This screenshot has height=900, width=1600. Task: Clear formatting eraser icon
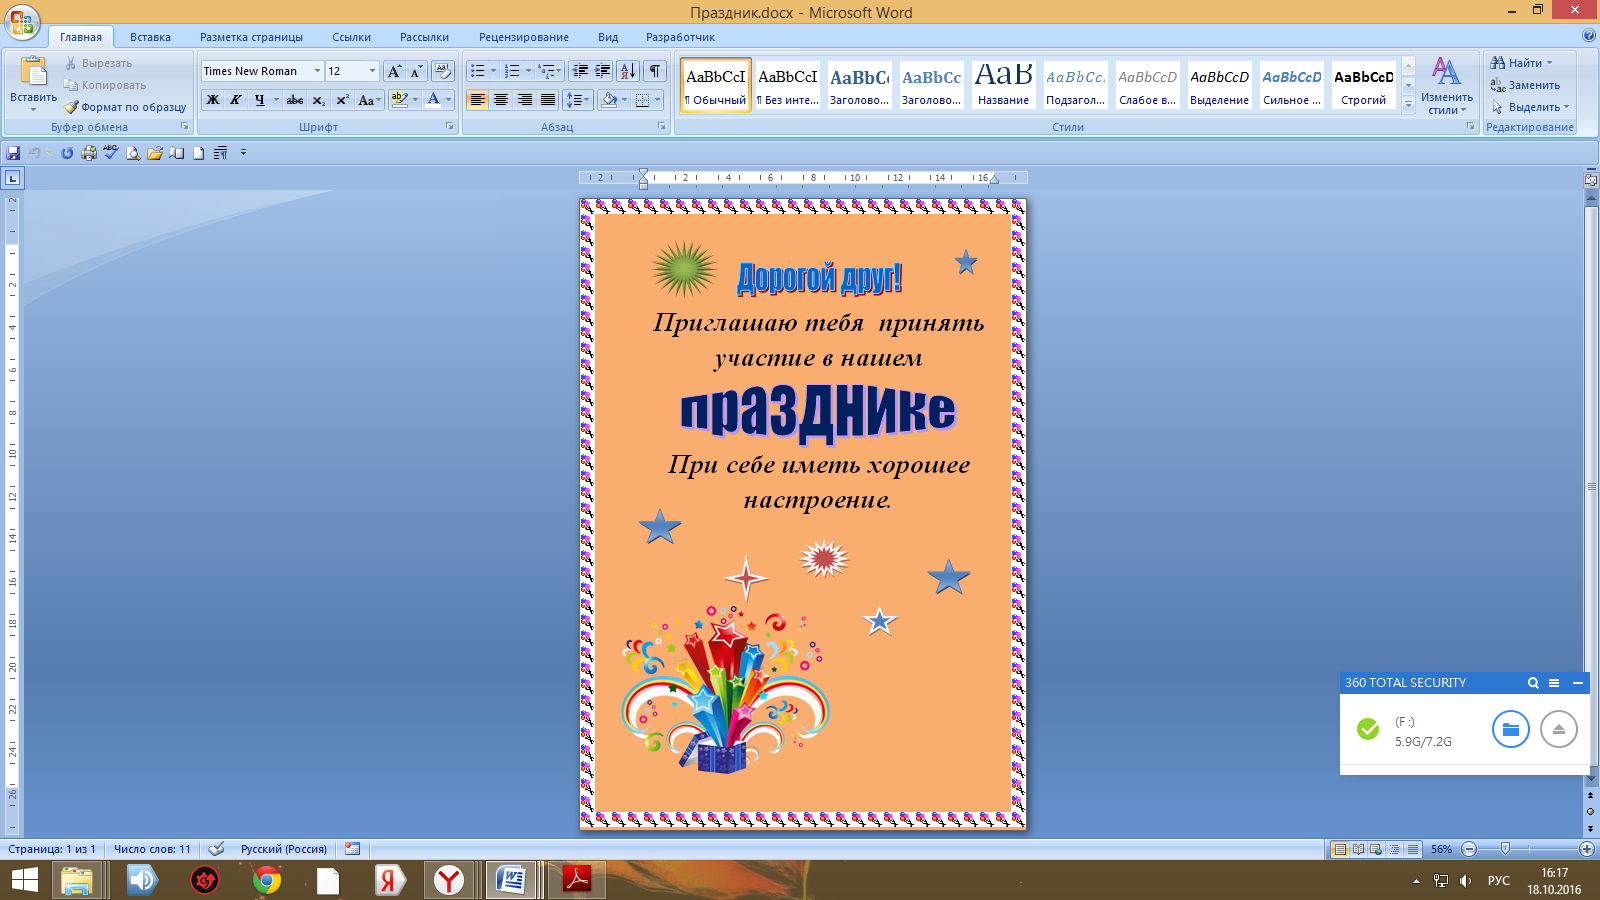[443, 71]
